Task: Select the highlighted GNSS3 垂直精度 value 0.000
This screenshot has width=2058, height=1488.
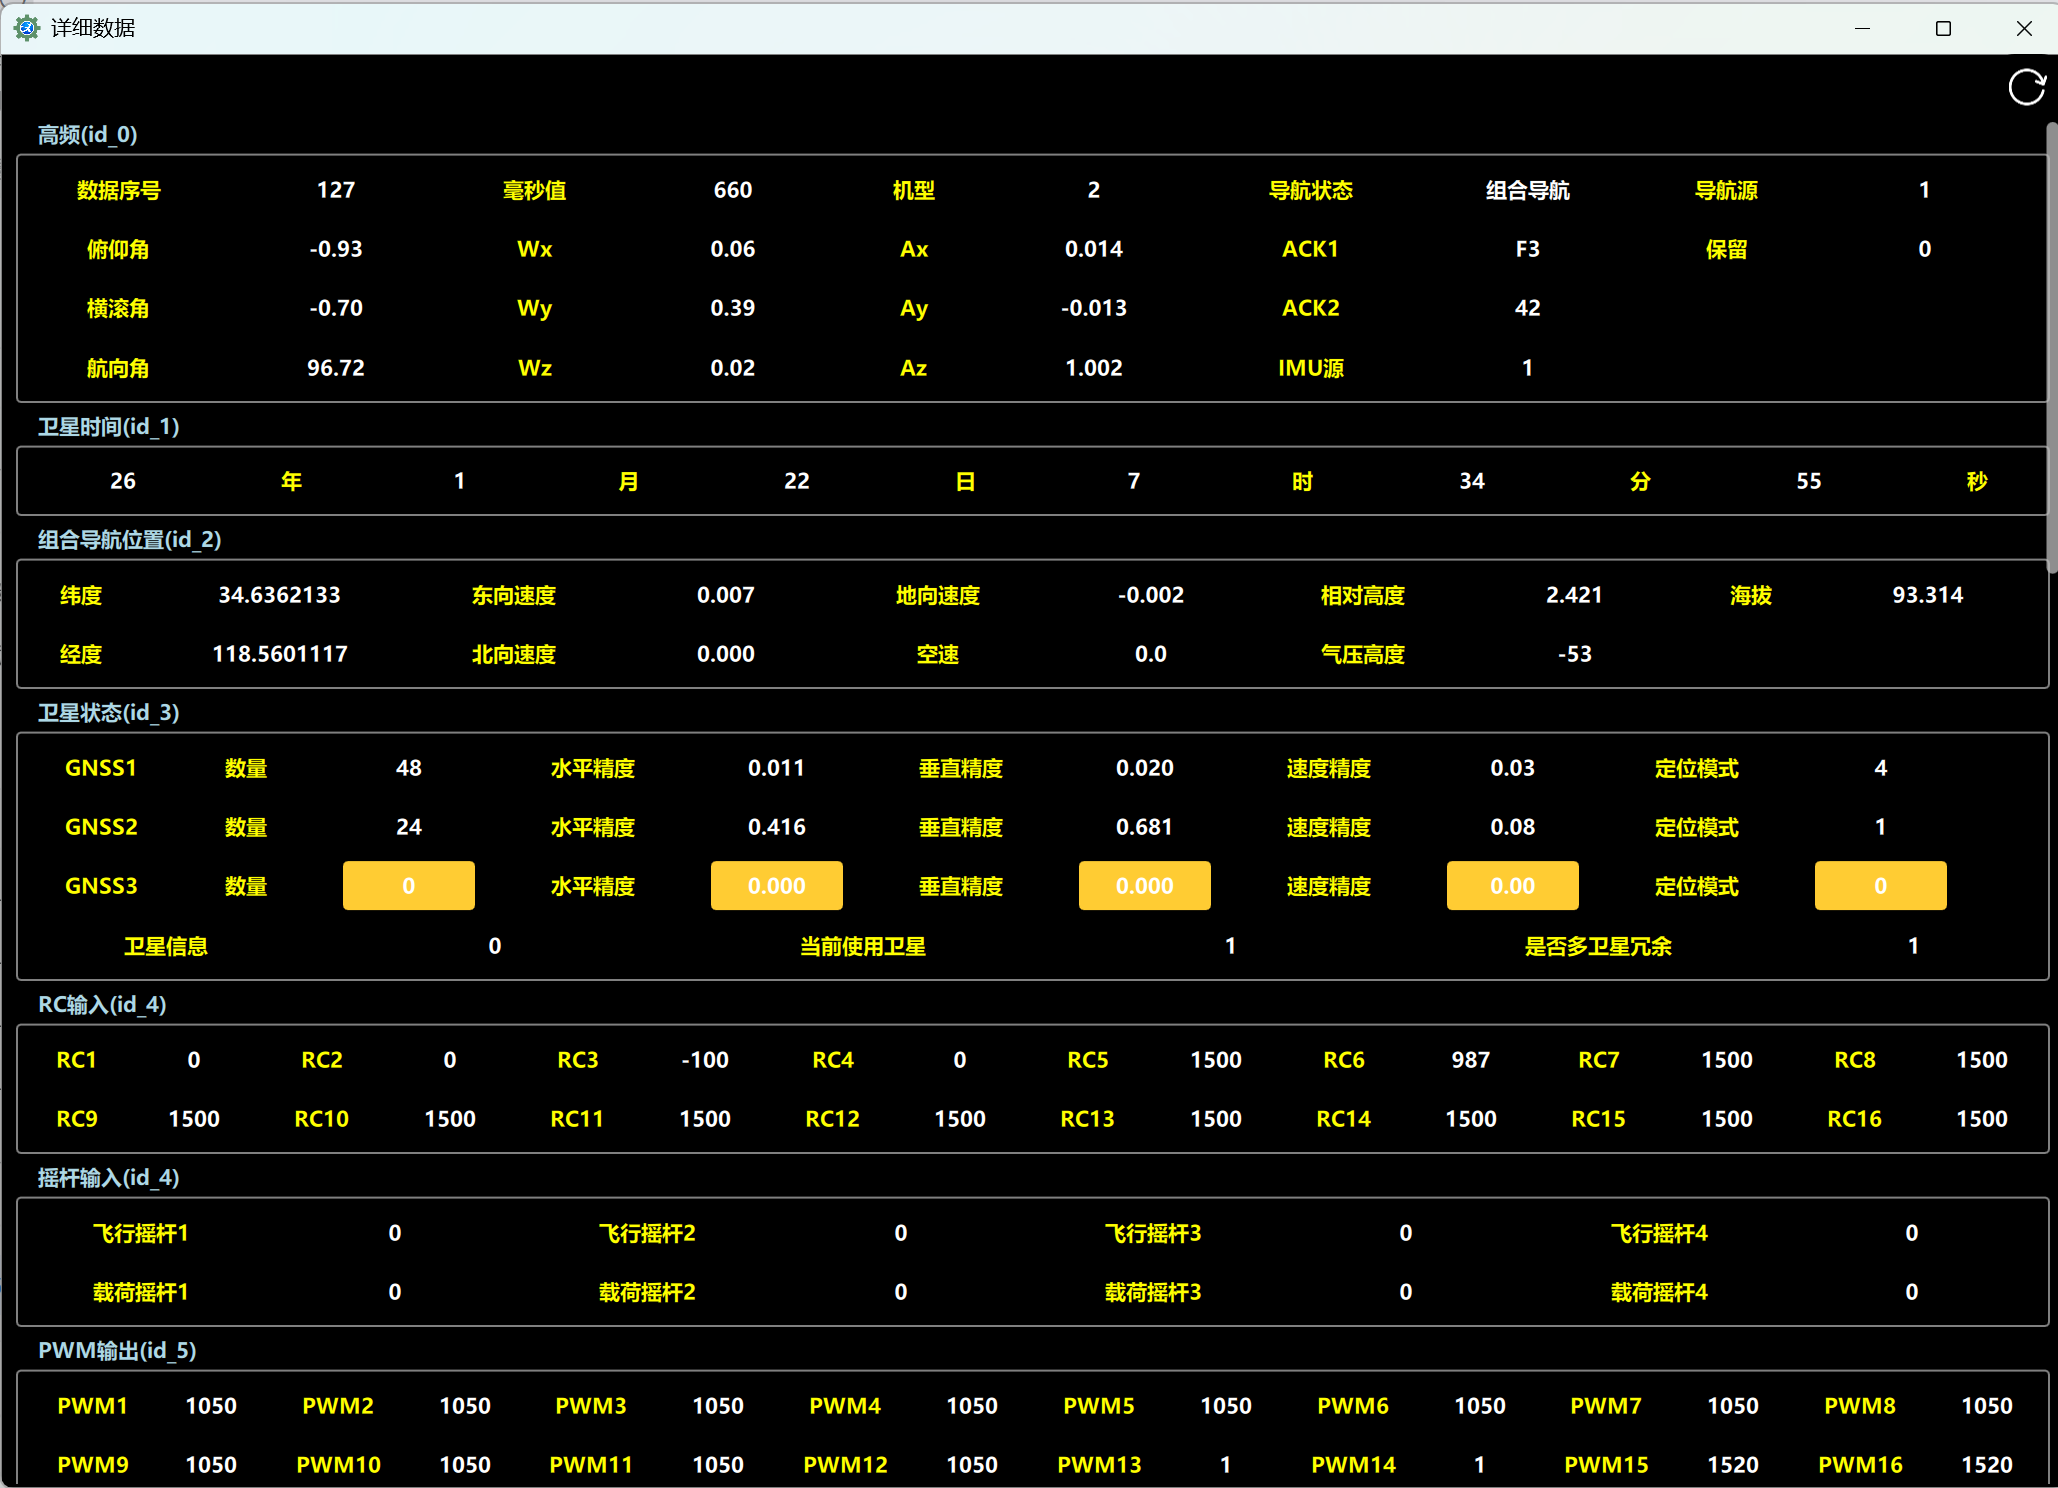Action: [1144, 886]
